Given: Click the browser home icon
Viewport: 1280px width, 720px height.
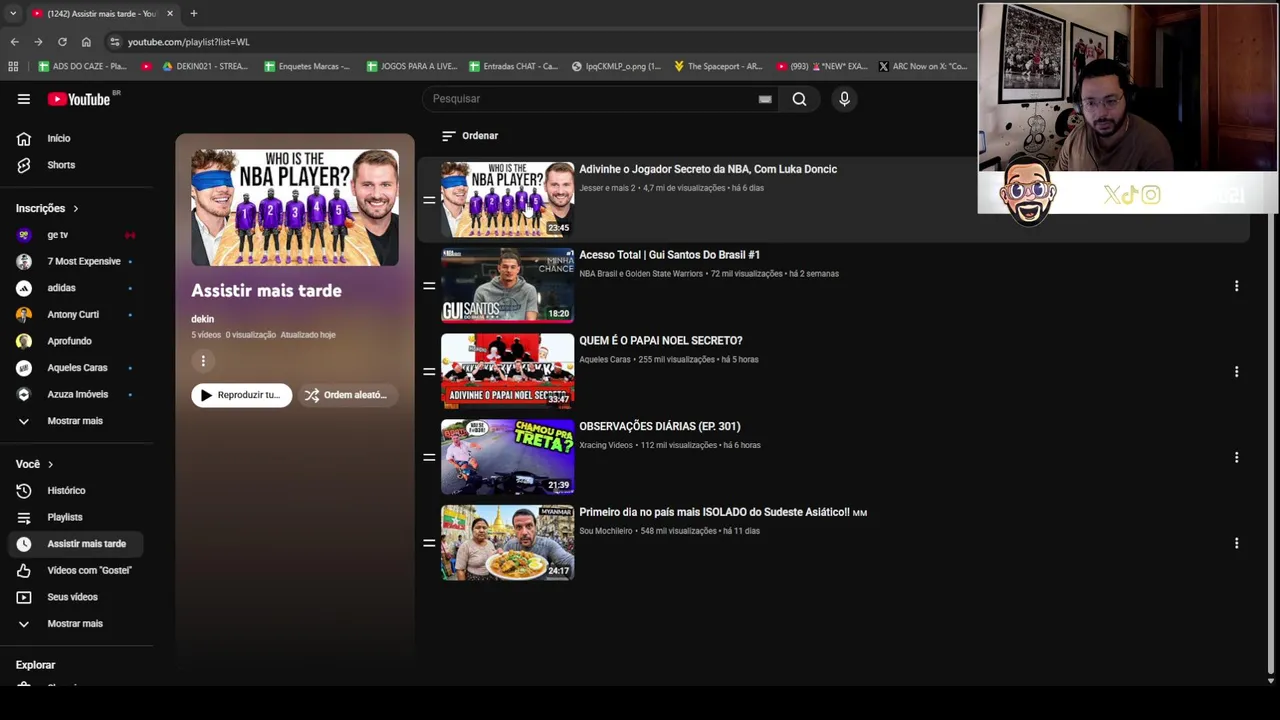Looking at the screenshot, I should click(86, 42).
